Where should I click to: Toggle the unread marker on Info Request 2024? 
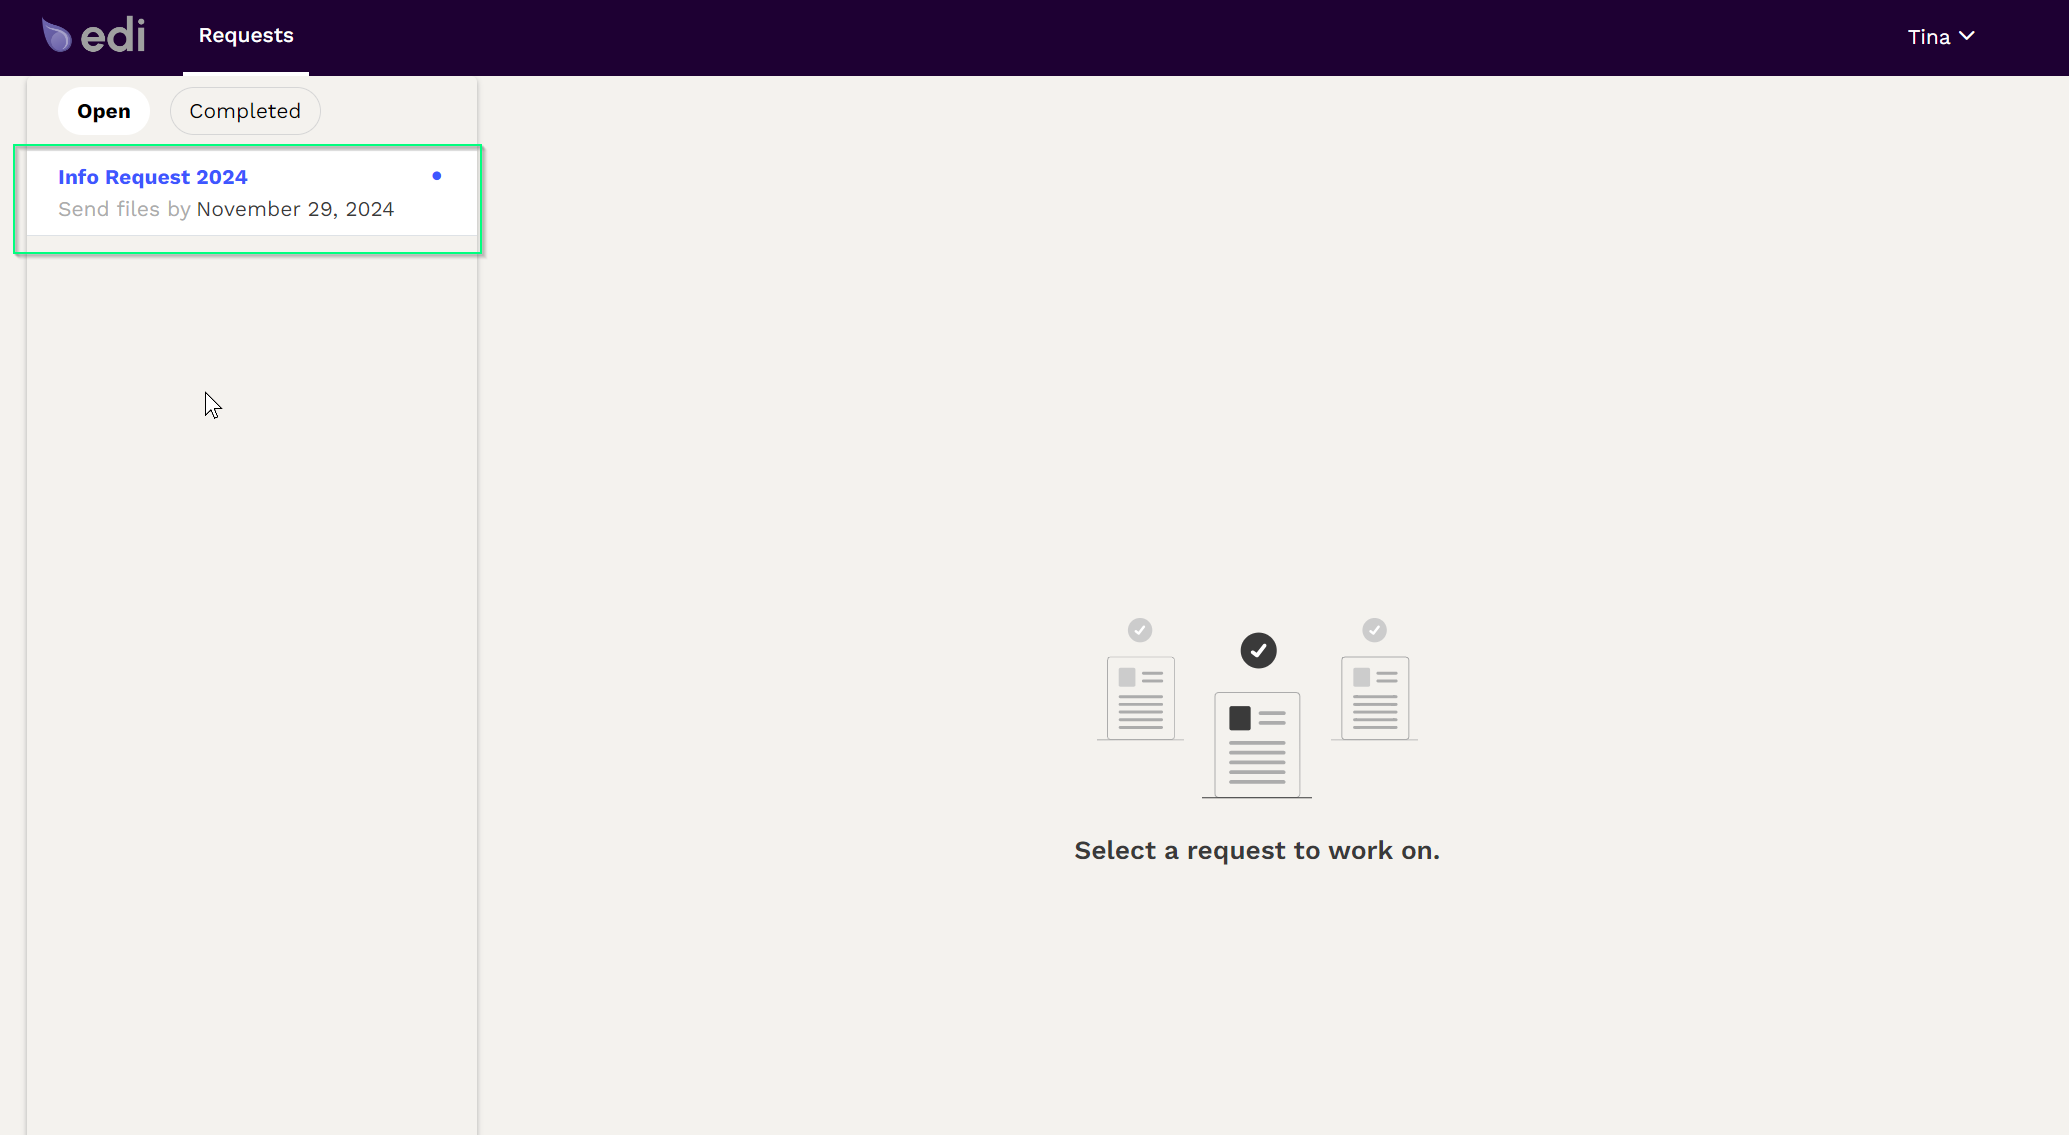(x=437, y=176)
